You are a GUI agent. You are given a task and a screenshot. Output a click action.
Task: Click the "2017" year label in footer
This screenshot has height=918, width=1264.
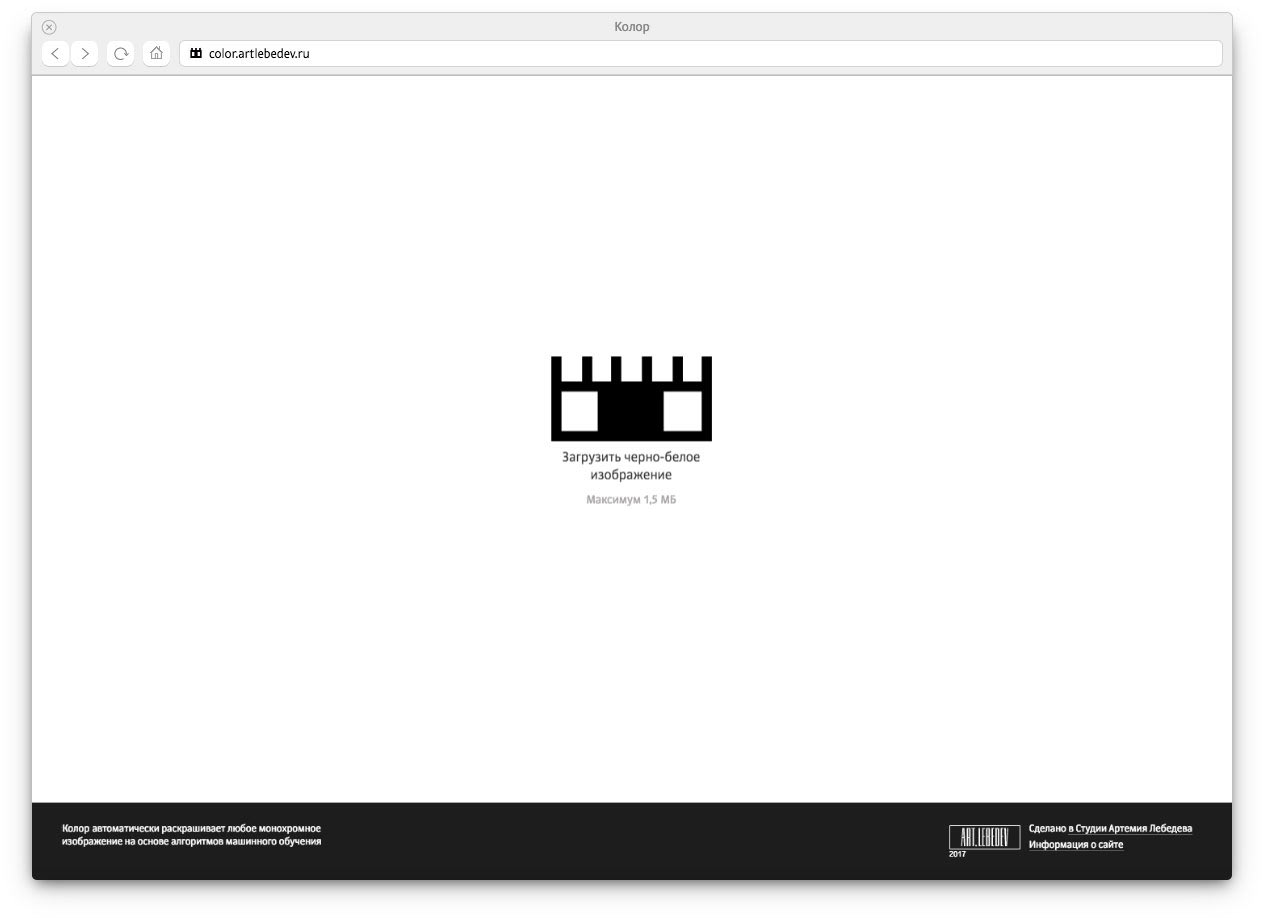click(x=957, y=854)
